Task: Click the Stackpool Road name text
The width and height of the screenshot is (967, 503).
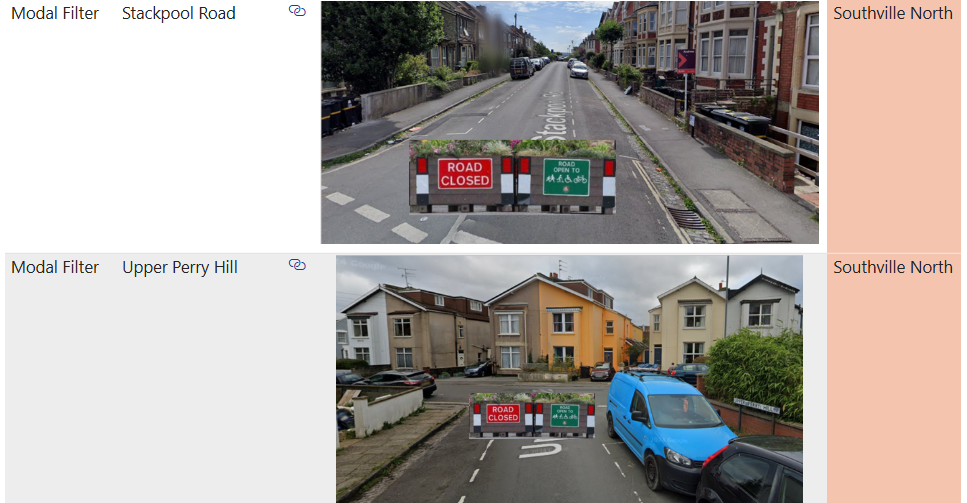Action: click(x=179, y=14)
